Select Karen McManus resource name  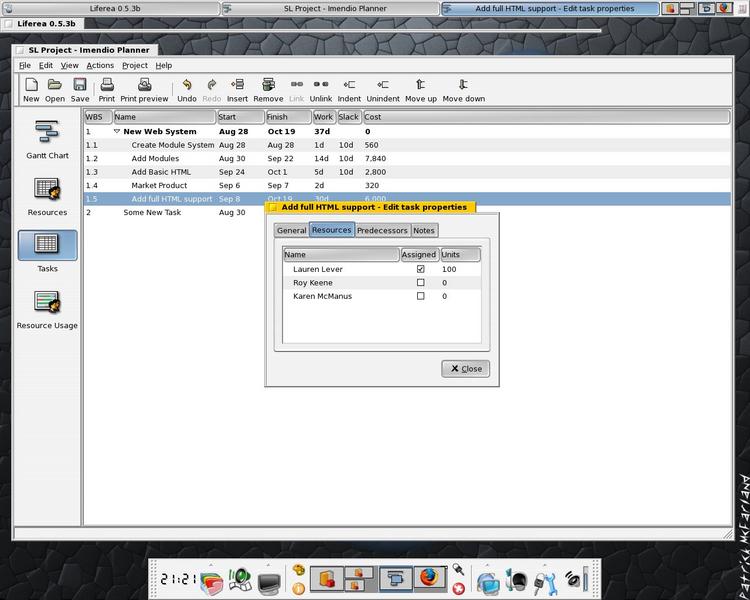pyautogui.click(x=322, y=296)
